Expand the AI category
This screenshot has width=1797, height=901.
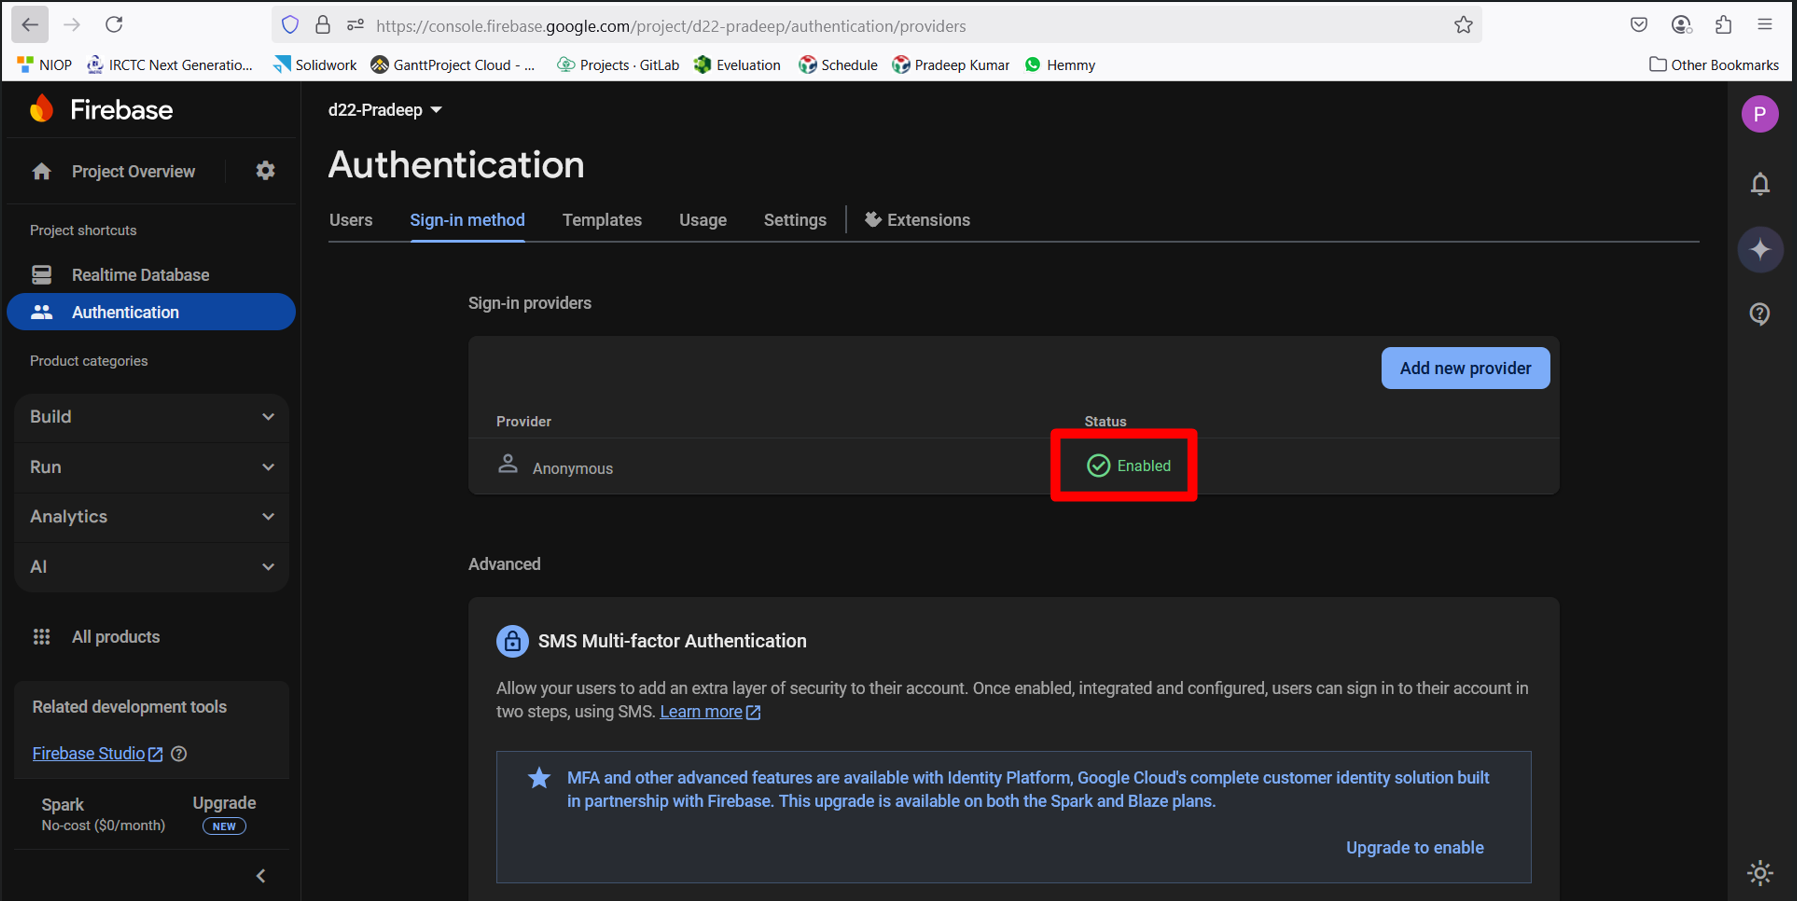click(x=152, y=567)
